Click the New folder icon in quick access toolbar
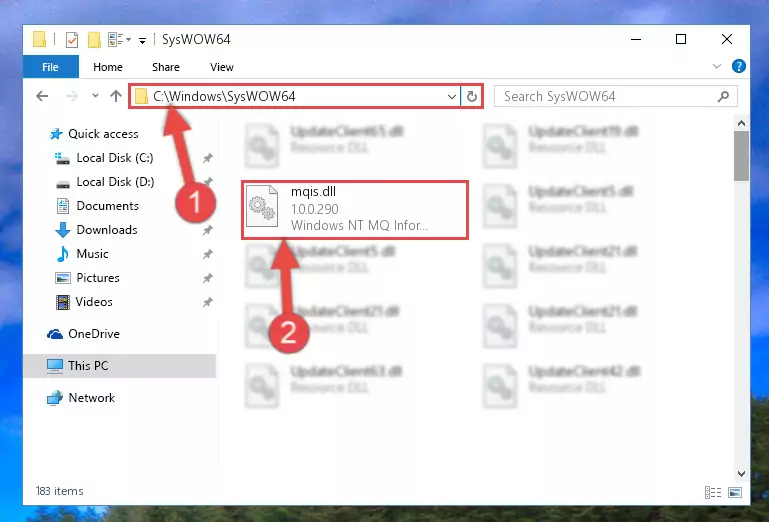The height and width of the screenshot is (522, 769). pos(94,39)
